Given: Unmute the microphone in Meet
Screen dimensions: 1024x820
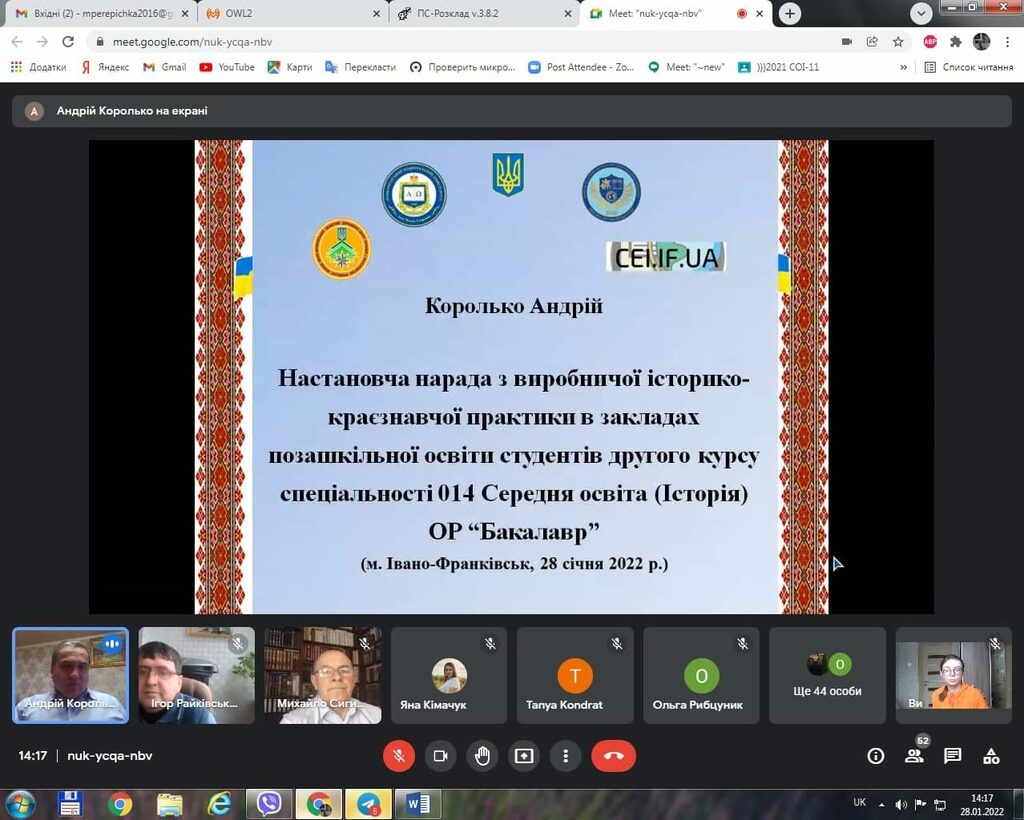Looking at the screenshot, I should (399, 756).
